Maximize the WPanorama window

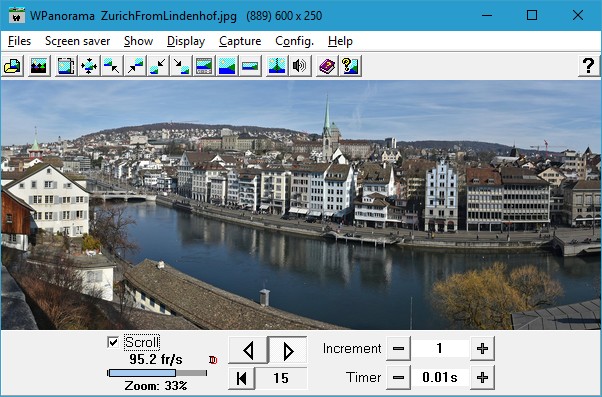[x=532, y=15]
